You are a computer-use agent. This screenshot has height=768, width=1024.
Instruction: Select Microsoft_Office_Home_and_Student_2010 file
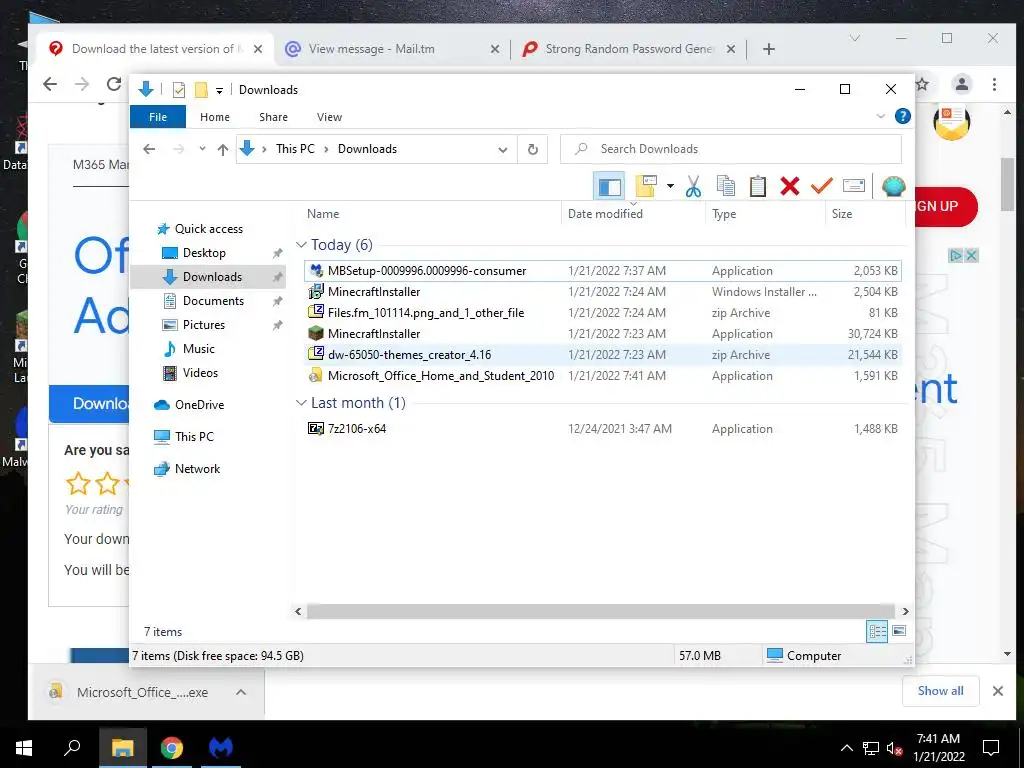tap(603, 376)
